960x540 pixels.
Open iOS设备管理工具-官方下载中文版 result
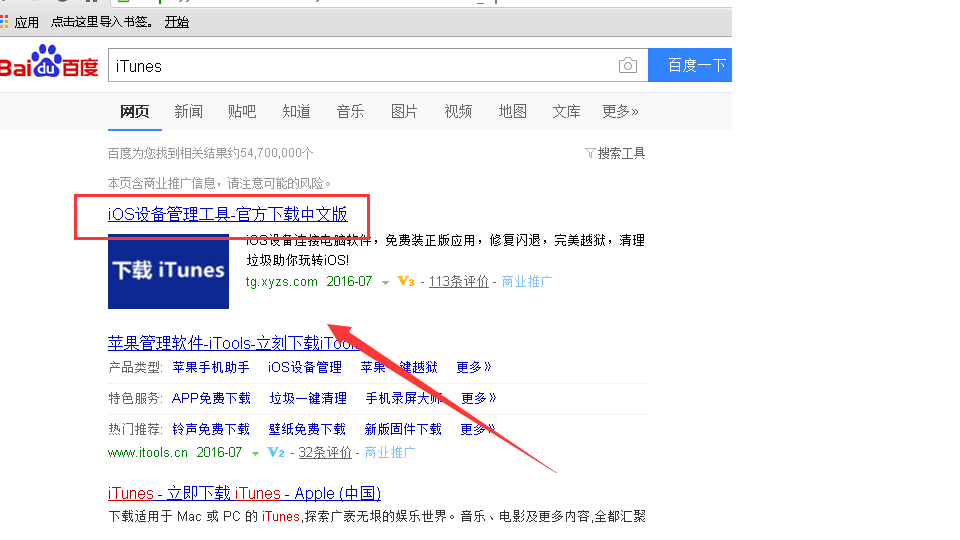[228, 214]
